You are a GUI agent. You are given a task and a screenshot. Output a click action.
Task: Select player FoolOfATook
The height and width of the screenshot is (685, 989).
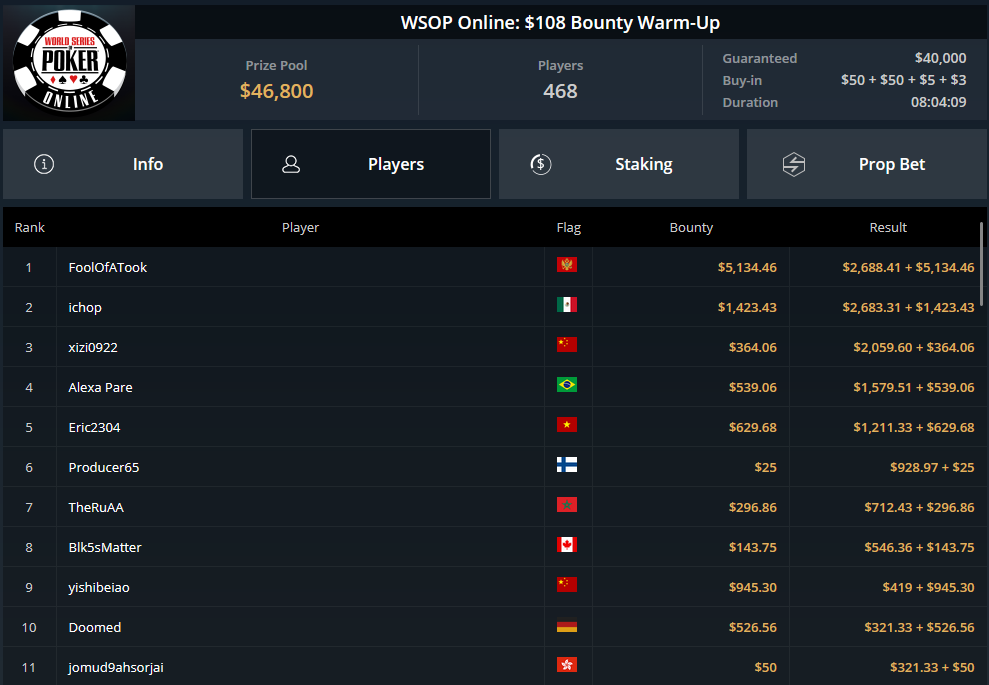tap(108, 267)
